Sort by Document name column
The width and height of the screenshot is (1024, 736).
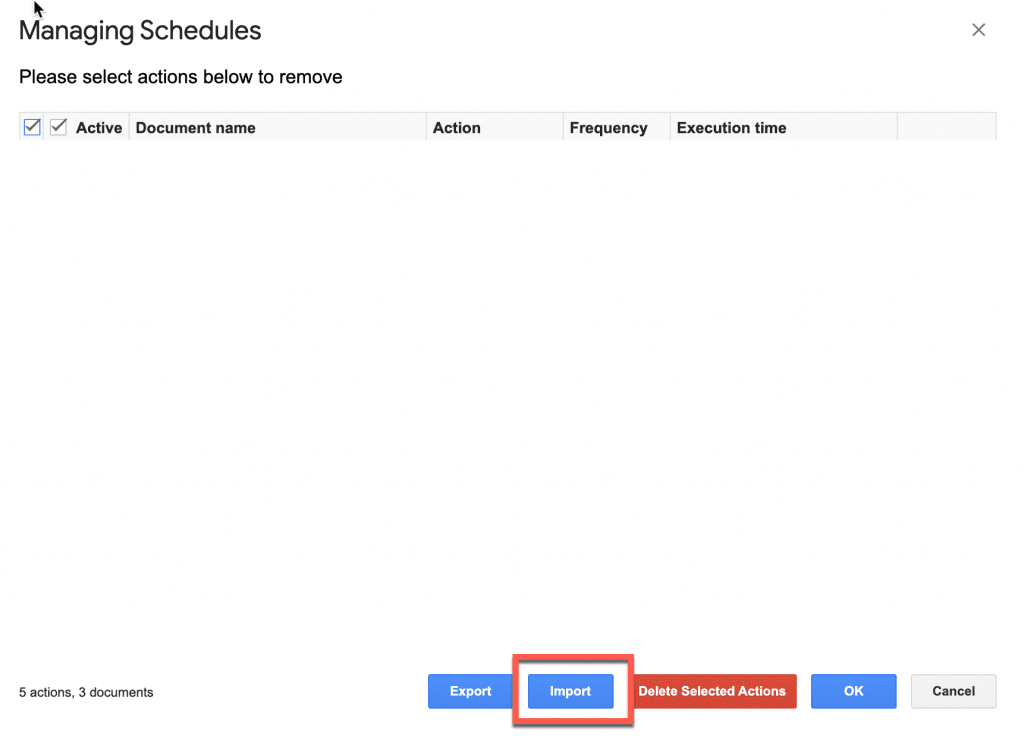[x=195, y=128]
